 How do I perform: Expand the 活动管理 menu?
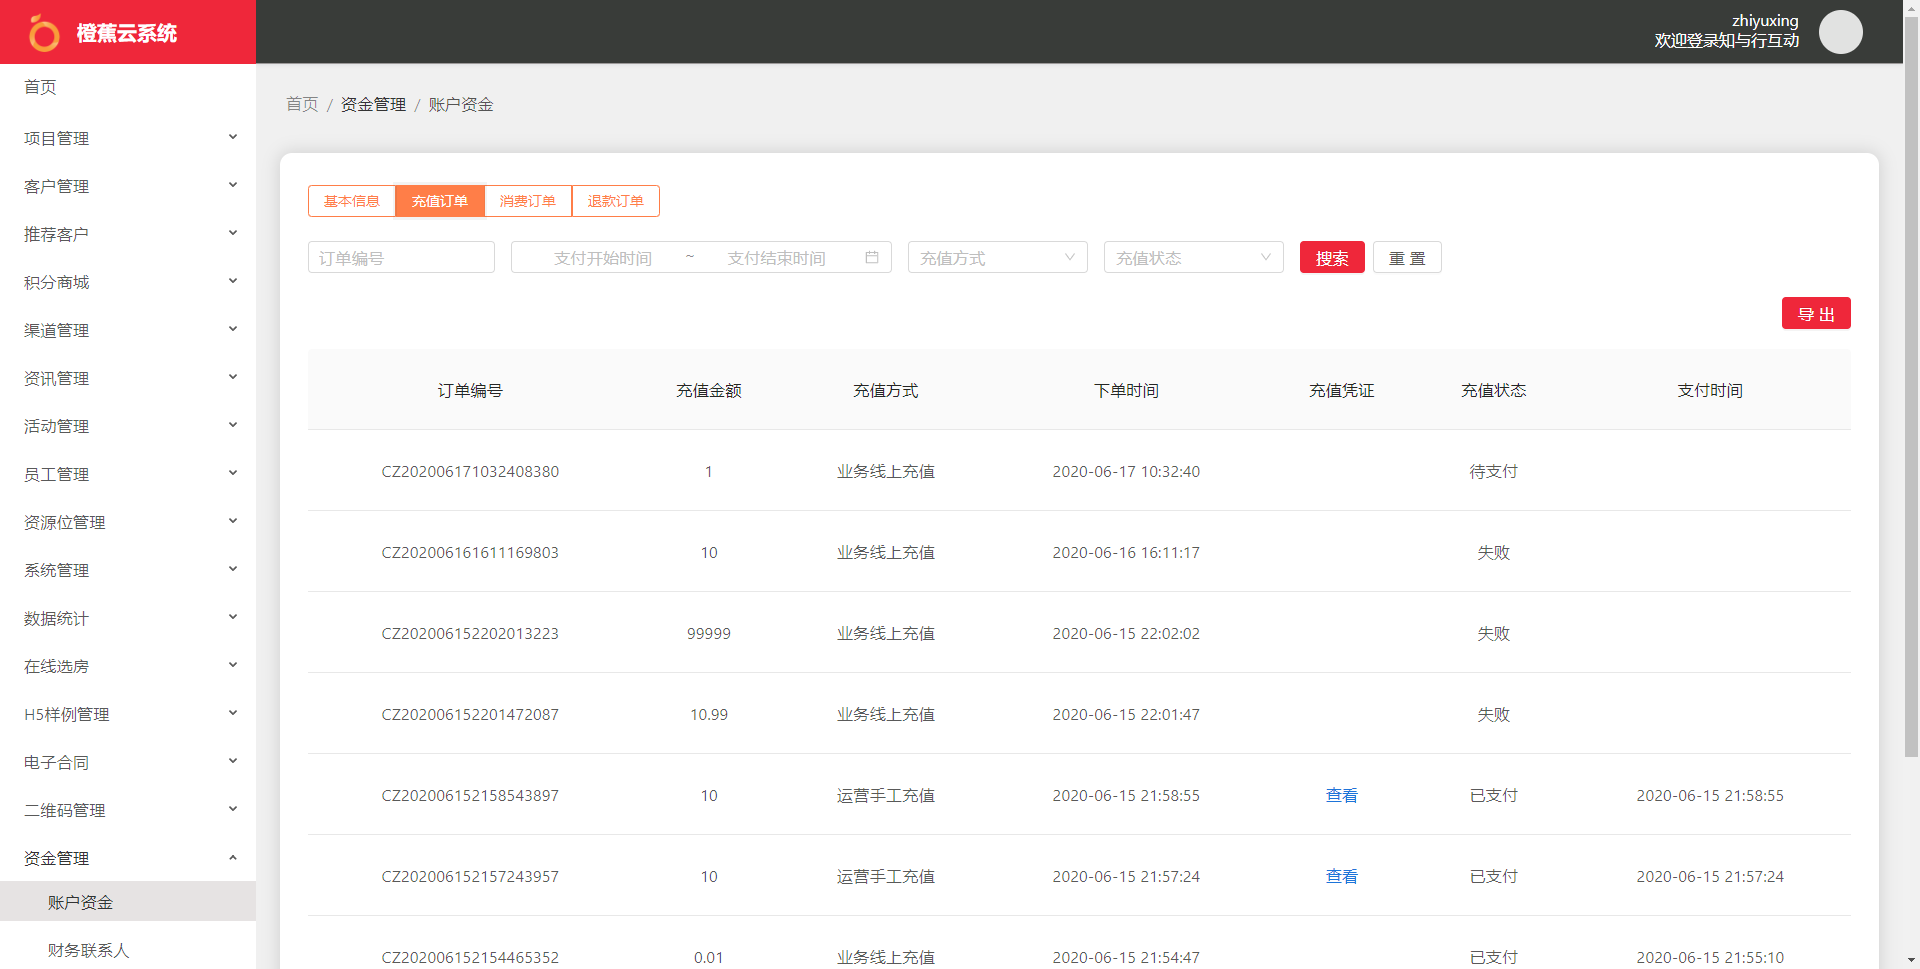128,426
